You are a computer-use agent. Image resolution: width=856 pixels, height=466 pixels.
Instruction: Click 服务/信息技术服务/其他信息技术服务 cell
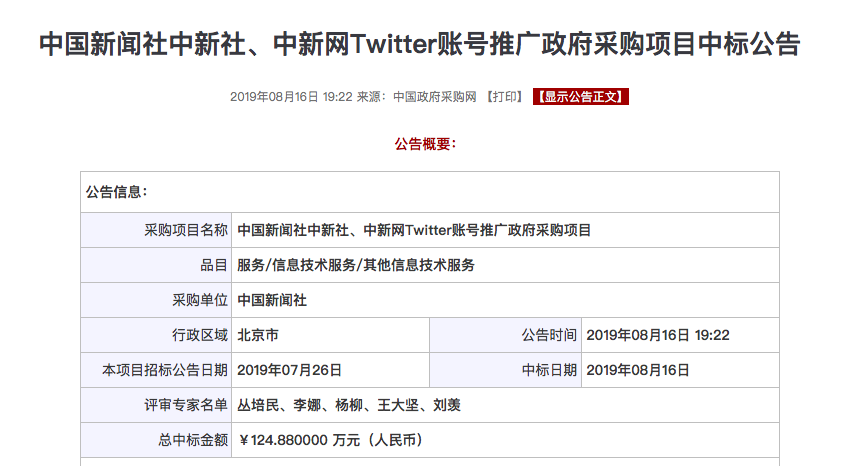pyautogui.click(x=506, y=265)
